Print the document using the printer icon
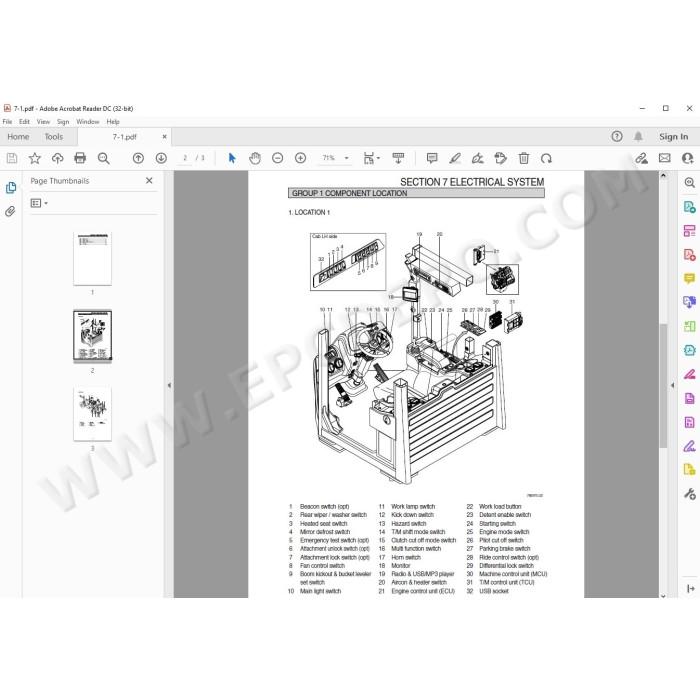The width and height of the screenshot is (700, 700). pyautogui.click(x=80, y=158)
